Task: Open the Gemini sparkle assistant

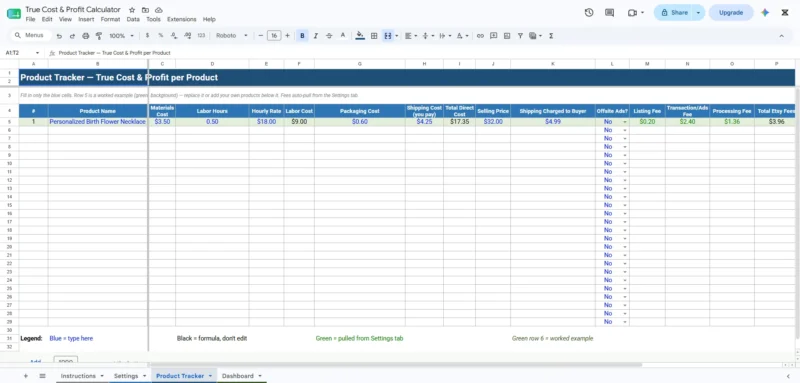Action: (765, 13)
